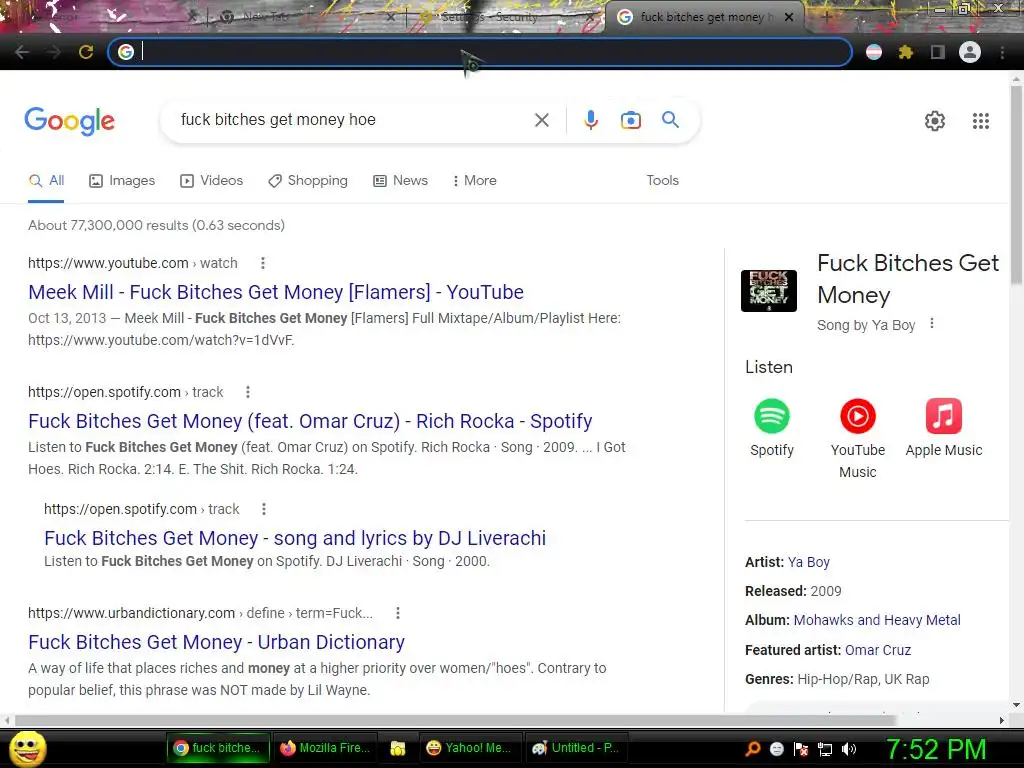
Task: Open knowledge panel three-dot options
Action: coord(932,323)
